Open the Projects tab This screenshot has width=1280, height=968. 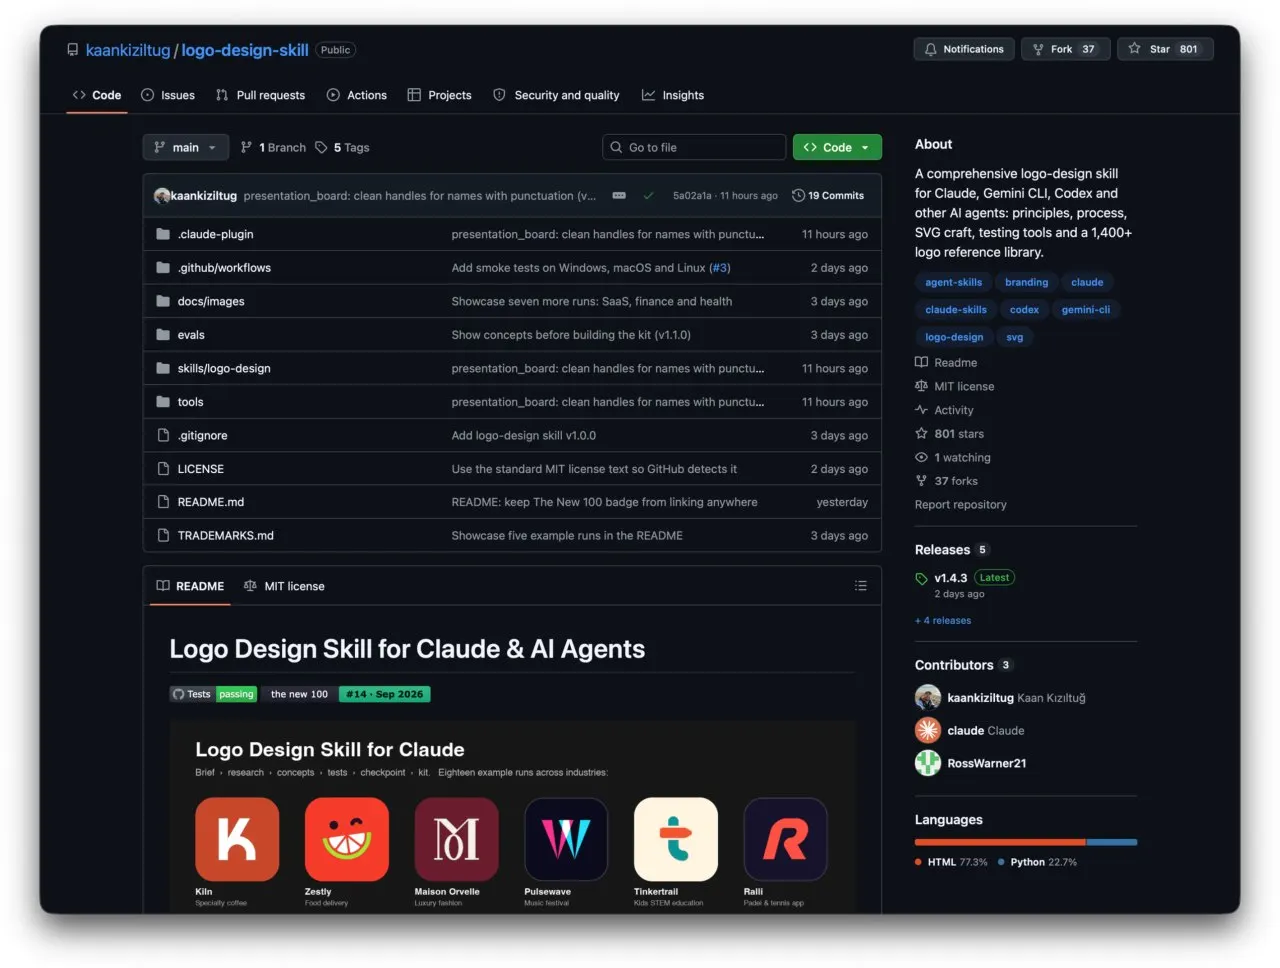440,95
